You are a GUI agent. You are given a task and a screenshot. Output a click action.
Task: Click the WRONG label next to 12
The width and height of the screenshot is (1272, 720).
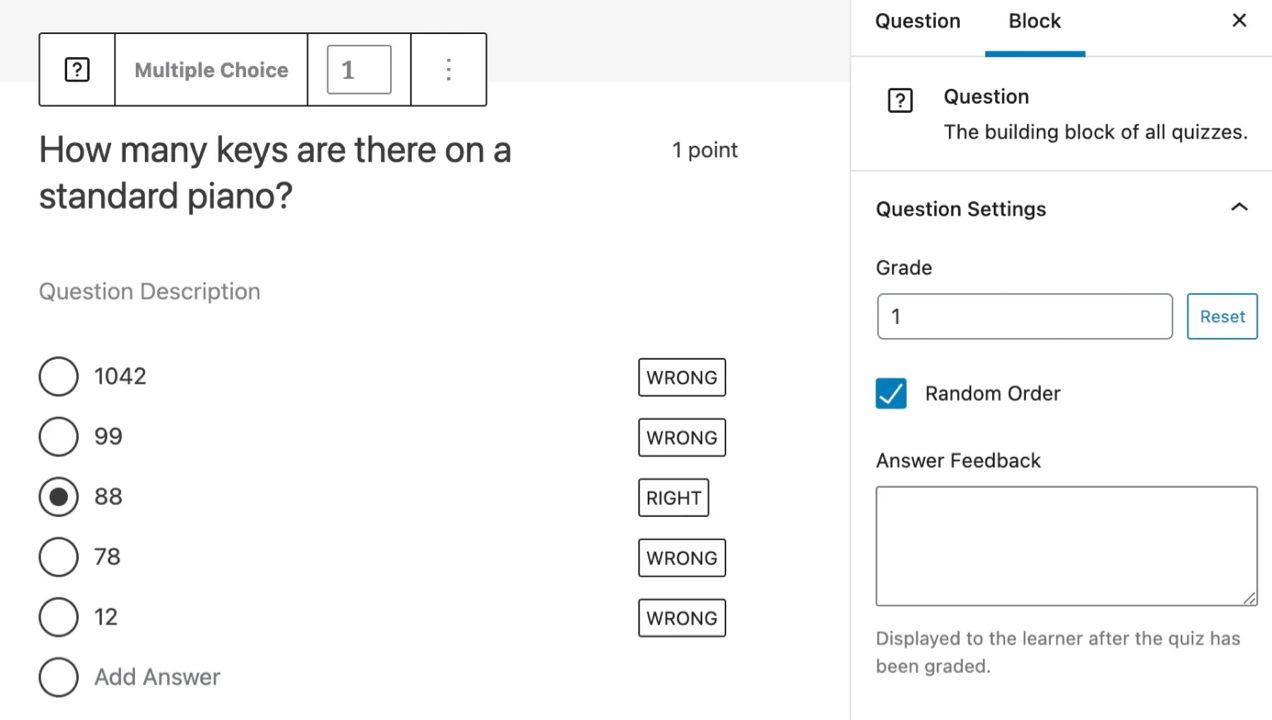pos(681,617)
